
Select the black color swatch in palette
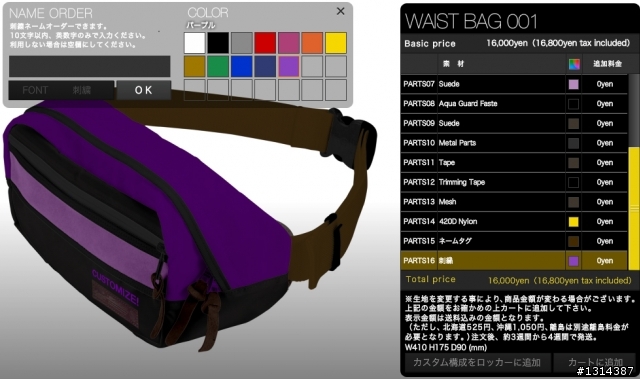click(x=218, y=43)
